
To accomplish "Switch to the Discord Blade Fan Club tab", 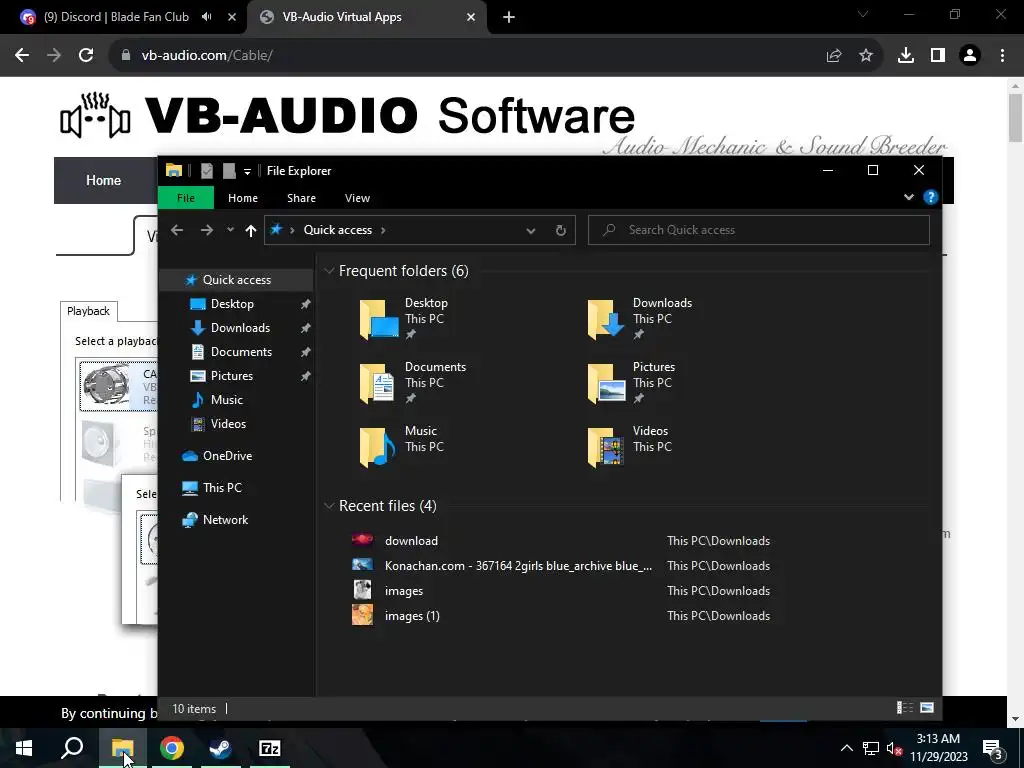I will tap(116, 17).
